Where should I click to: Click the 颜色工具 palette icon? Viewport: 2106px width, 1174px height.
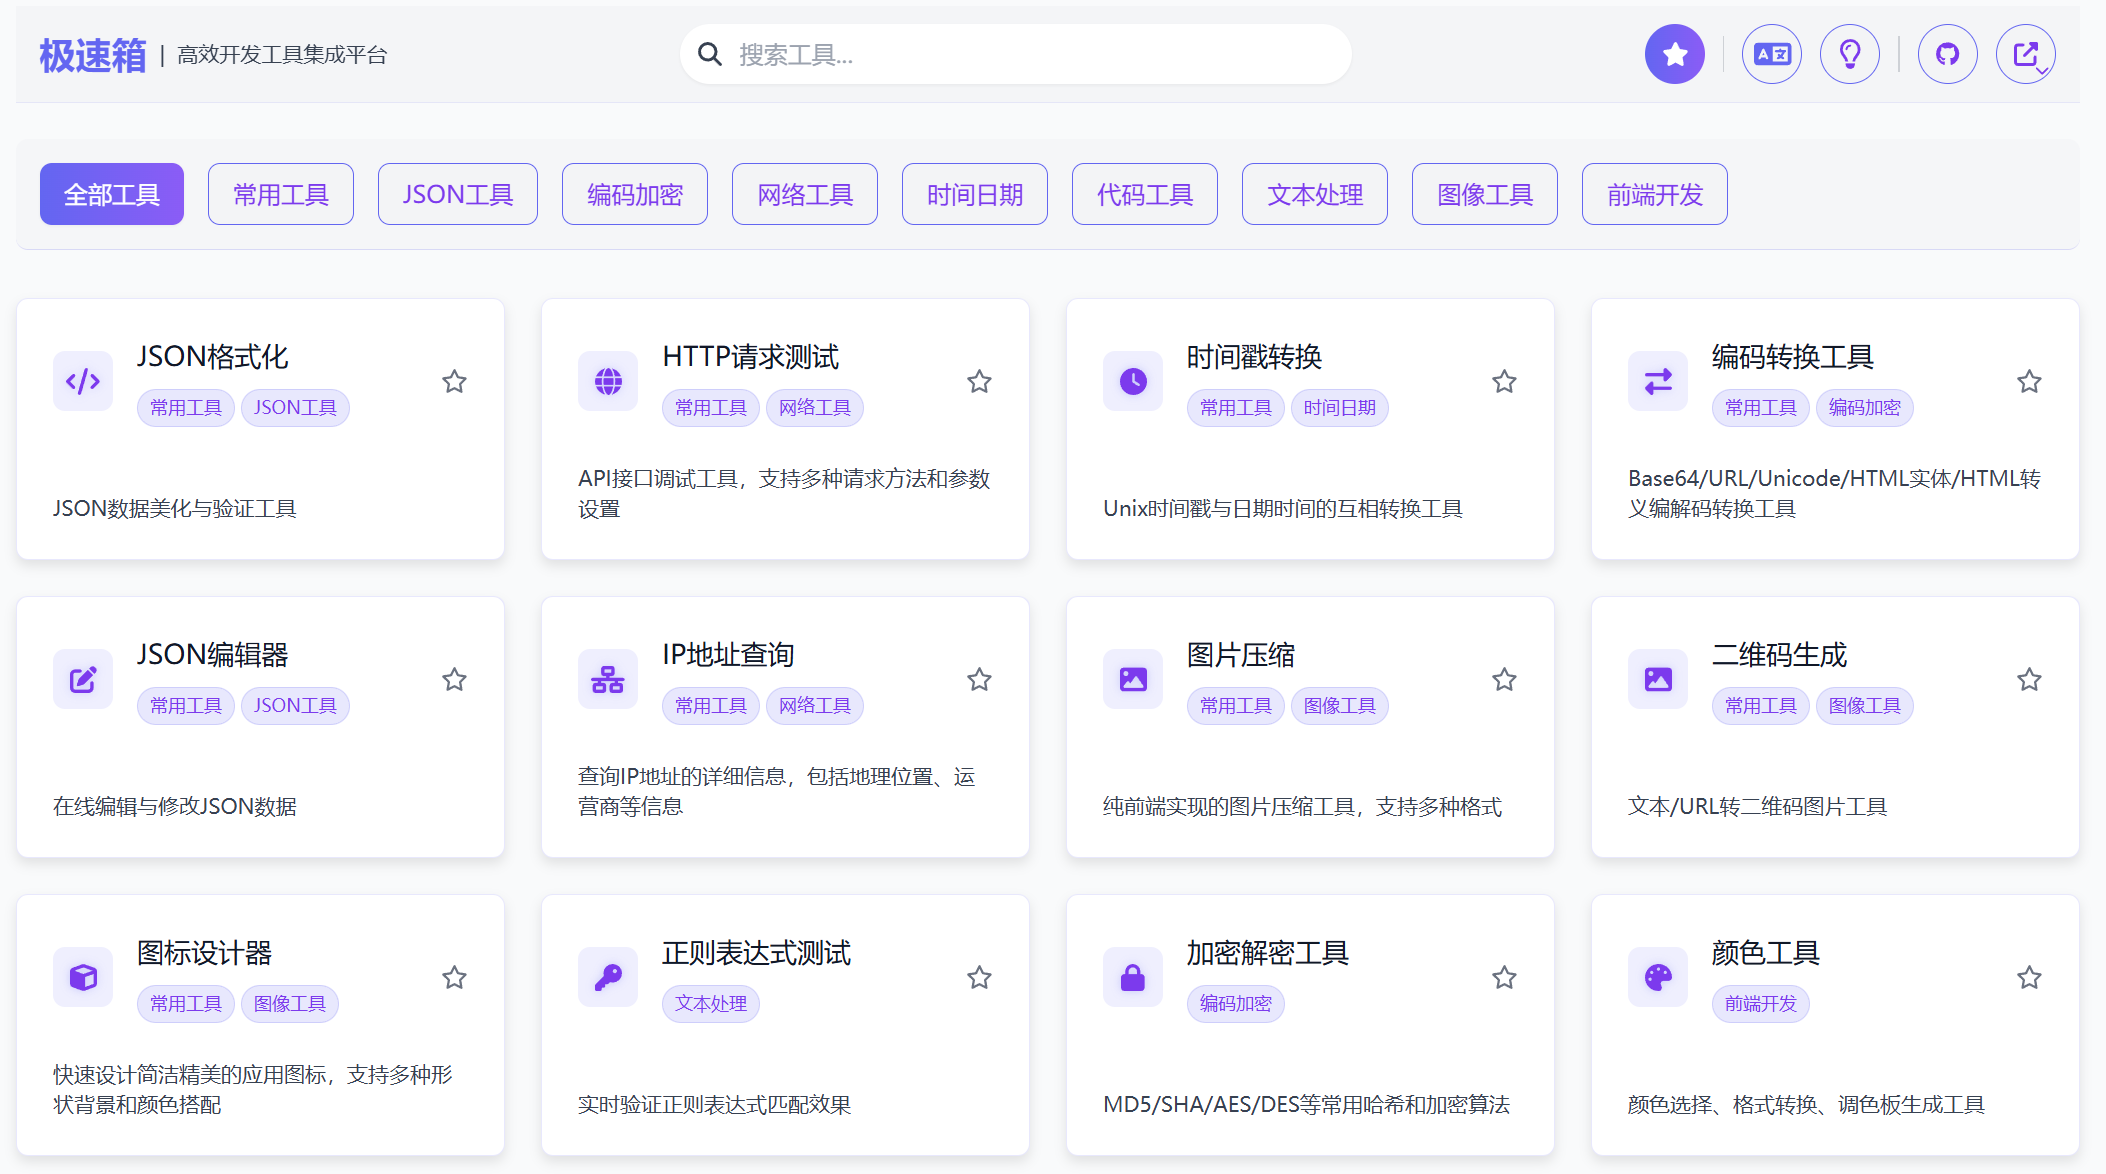coord(1658,977)
